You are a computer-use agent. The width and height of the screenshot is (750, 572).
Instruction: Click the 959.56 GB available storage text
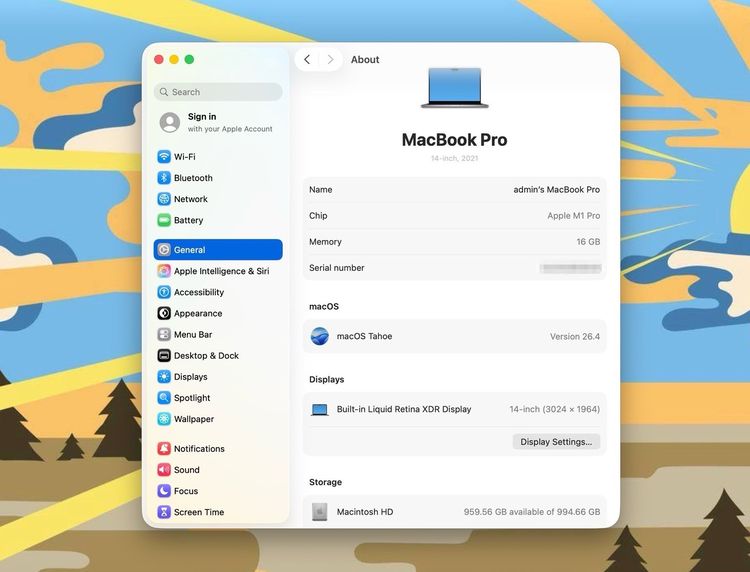(x=531, y=512)
